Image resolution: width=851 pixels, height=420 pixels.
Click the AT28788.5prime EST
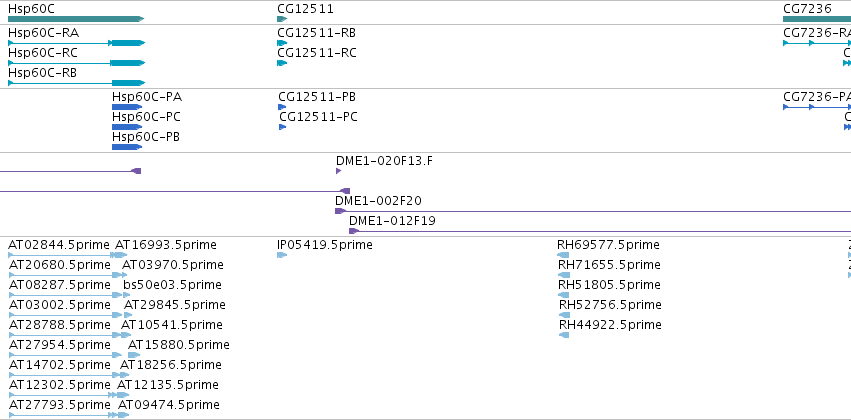[65, 335]
